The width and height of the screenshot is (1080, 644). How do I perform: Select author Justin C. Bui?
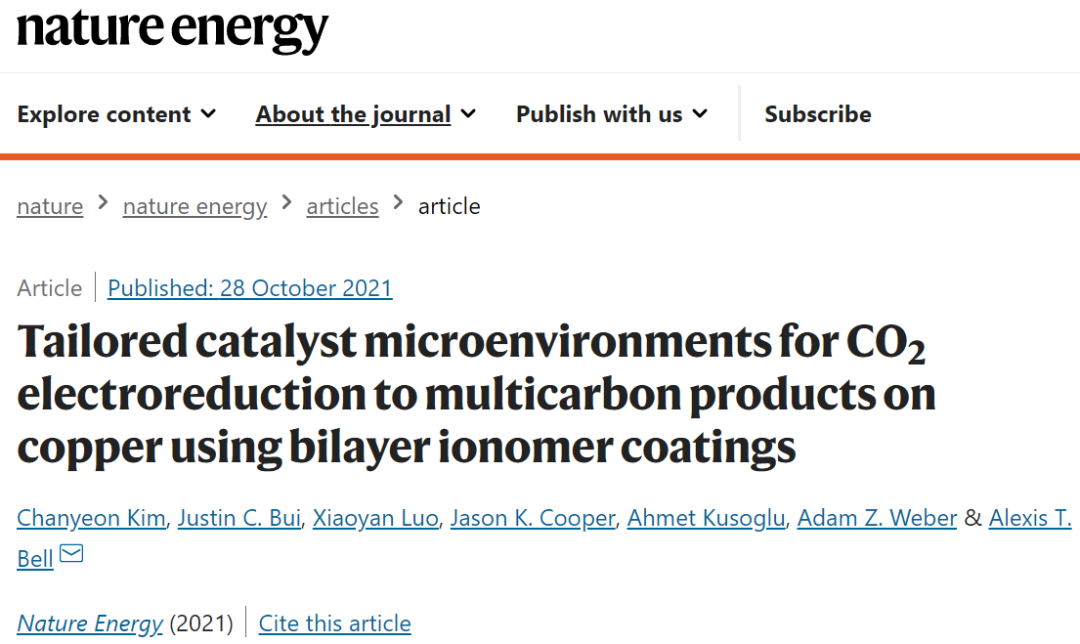point(239,518)
